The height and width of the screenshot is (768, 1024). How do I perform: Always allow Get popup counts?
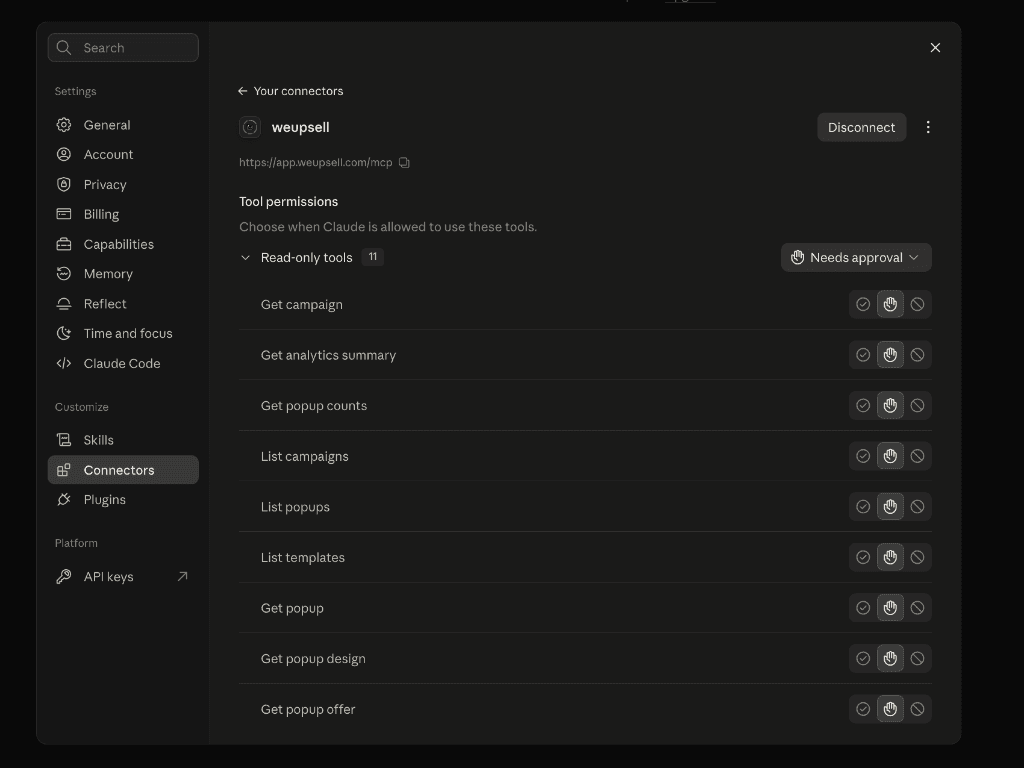(x=863, y=406)
